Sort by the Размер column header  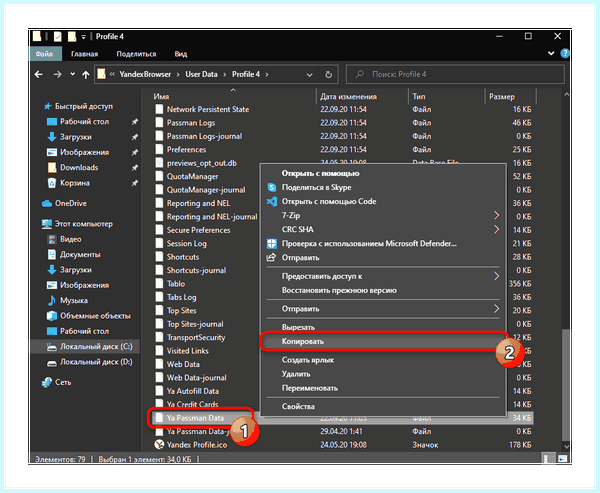[502, 96]
